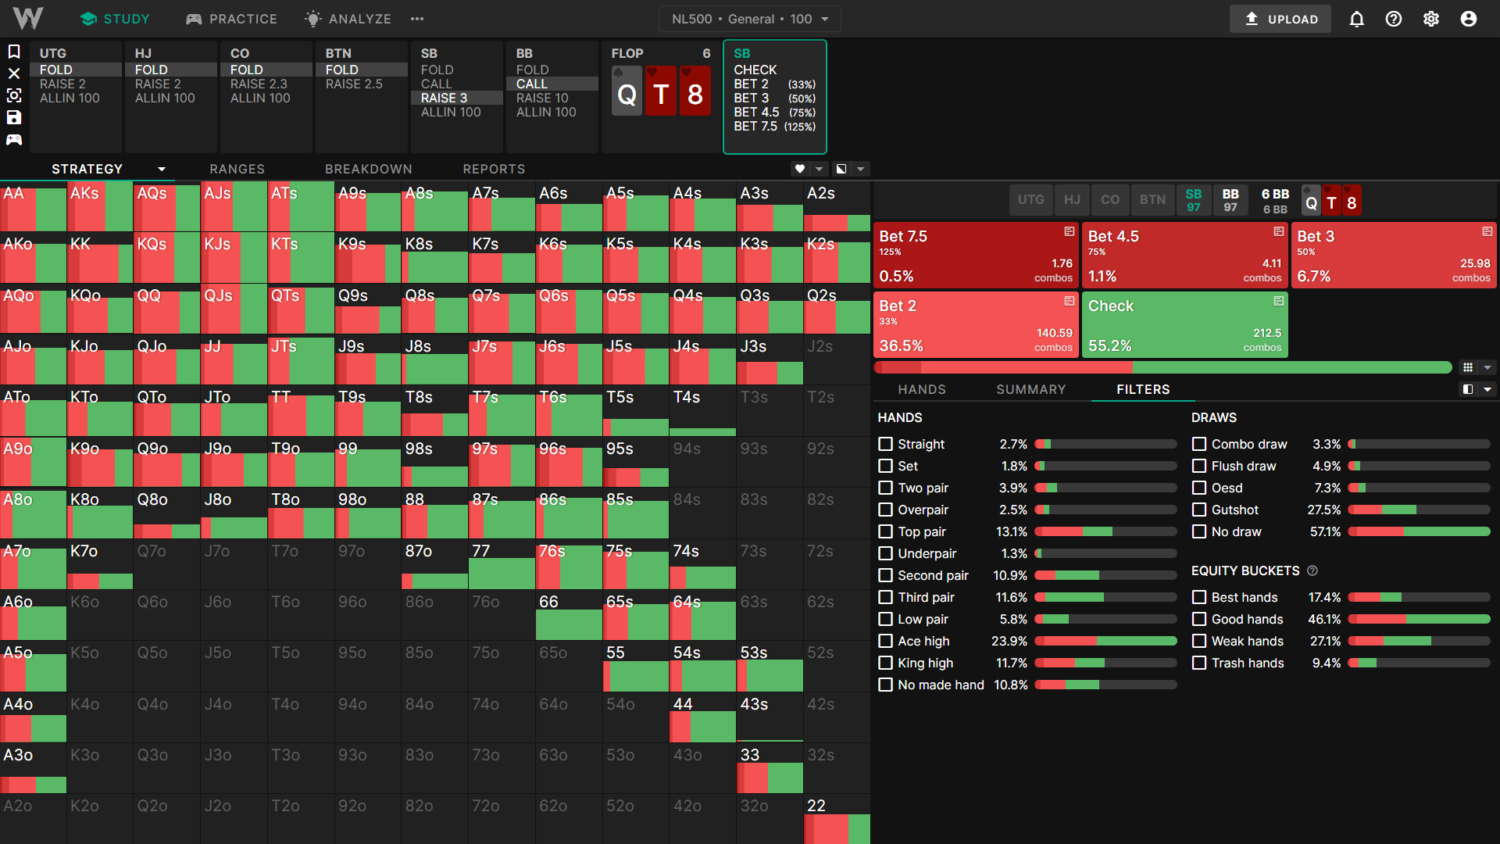Click the game controller icon
The width and height of the screenshot is (1500, 844).
pyautogui.click(x=14, y=139)
